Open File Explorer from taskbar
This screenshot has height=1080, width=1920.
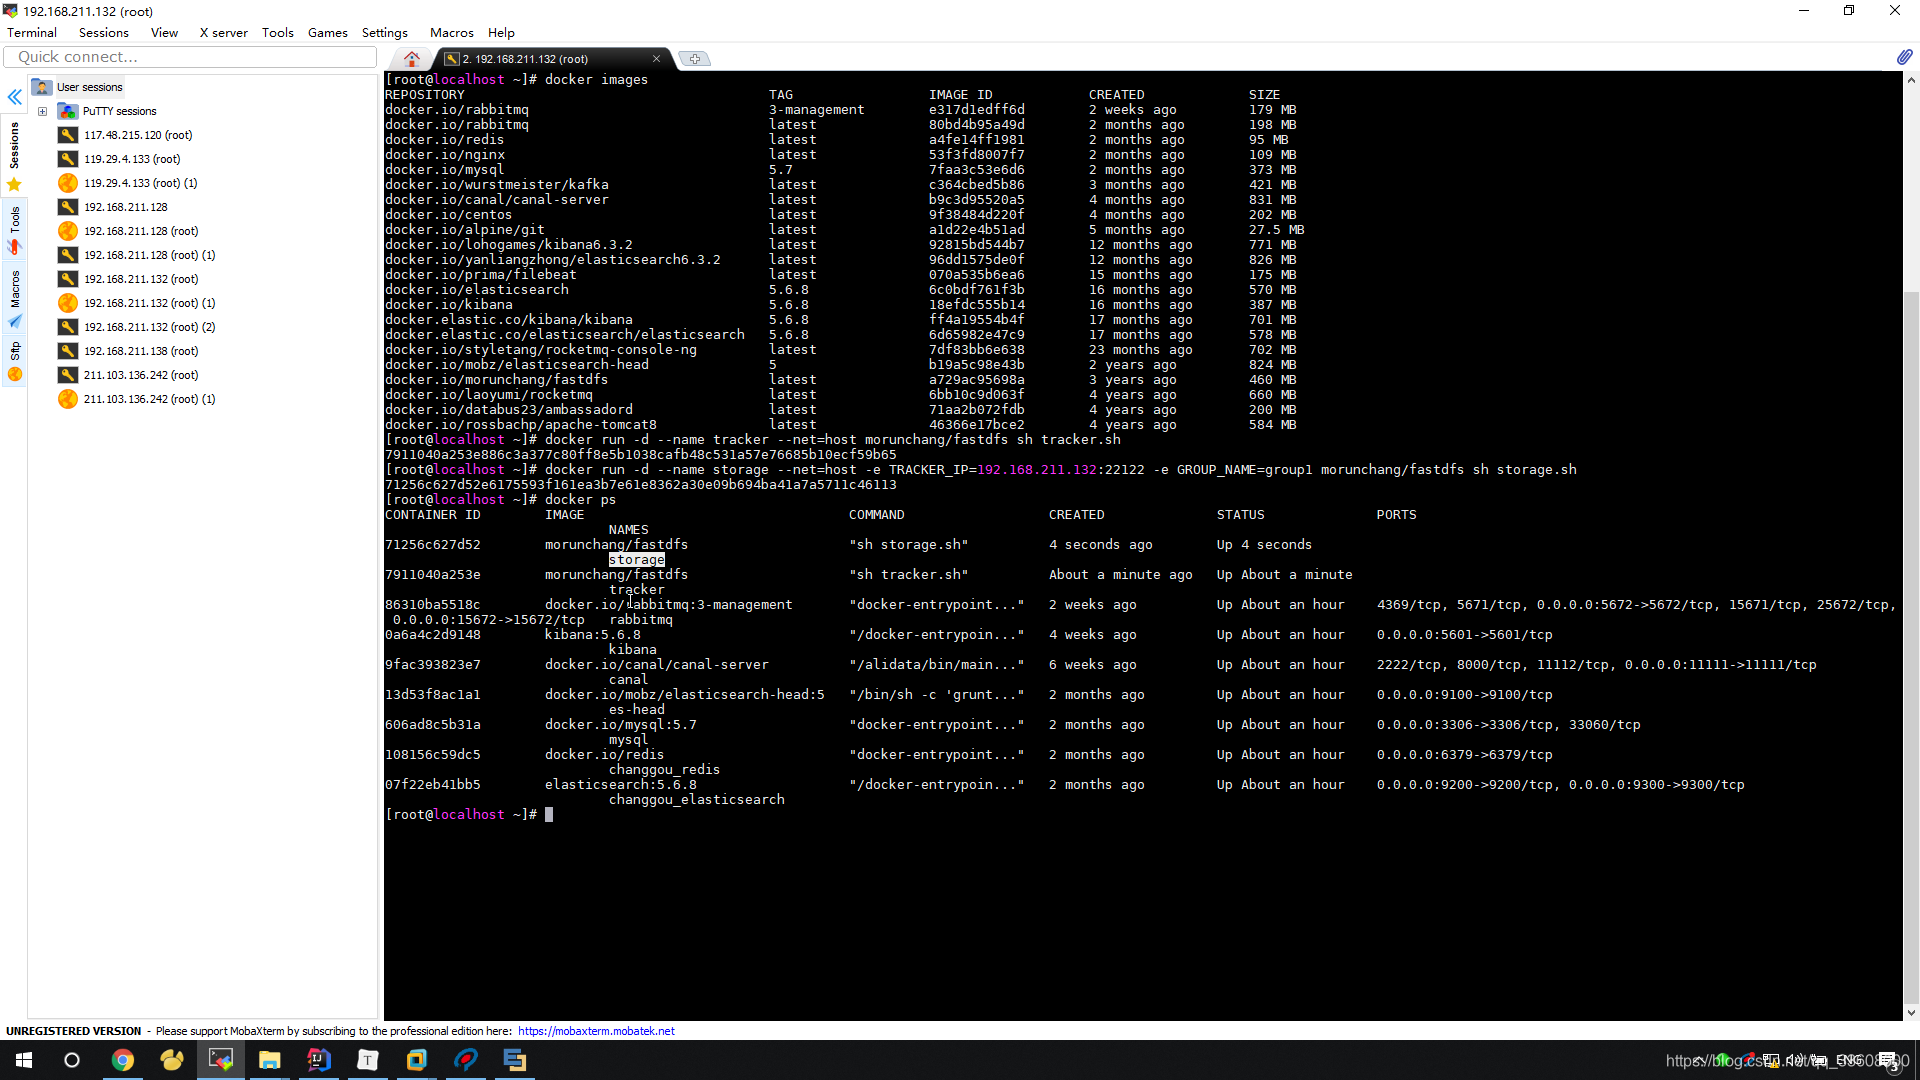coord(270,1060)
